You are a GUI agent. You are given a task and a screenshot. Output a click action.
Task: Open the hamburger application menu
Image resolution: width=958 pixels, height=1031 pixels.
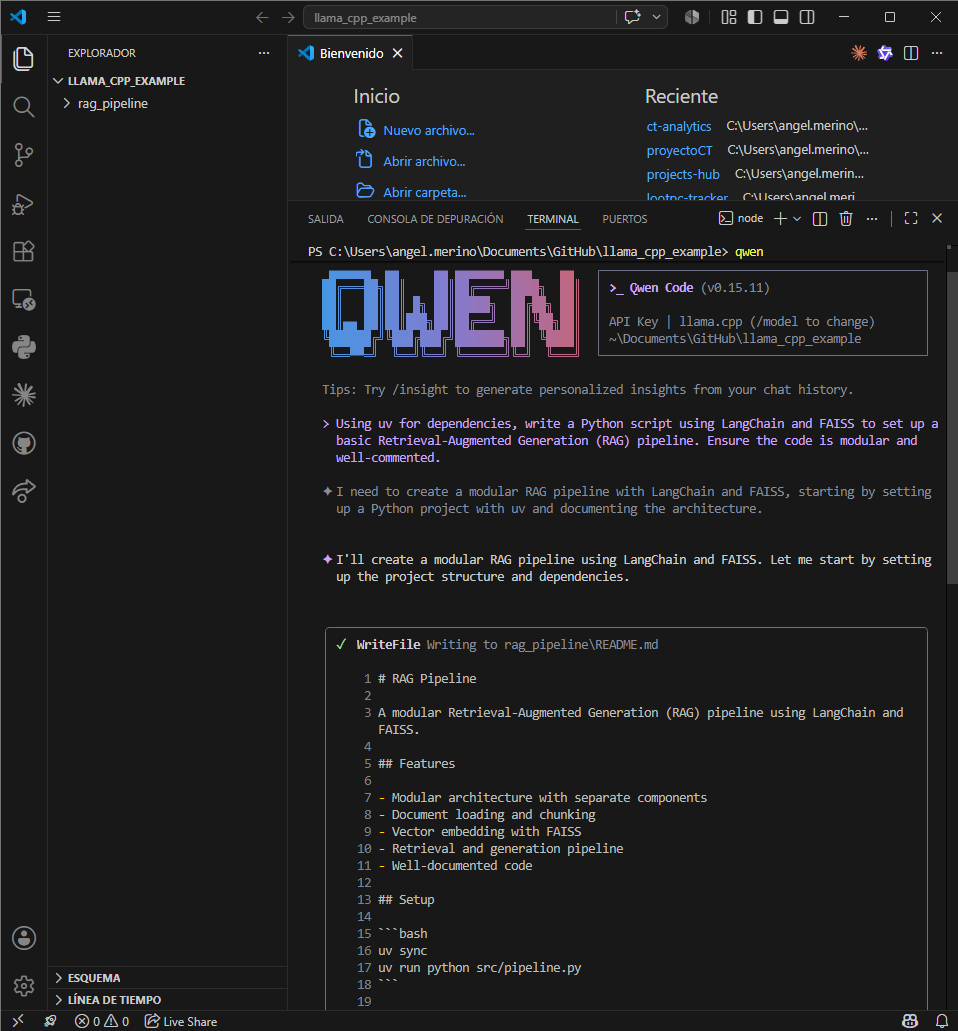pyautogui.click(x=54, y=17)
